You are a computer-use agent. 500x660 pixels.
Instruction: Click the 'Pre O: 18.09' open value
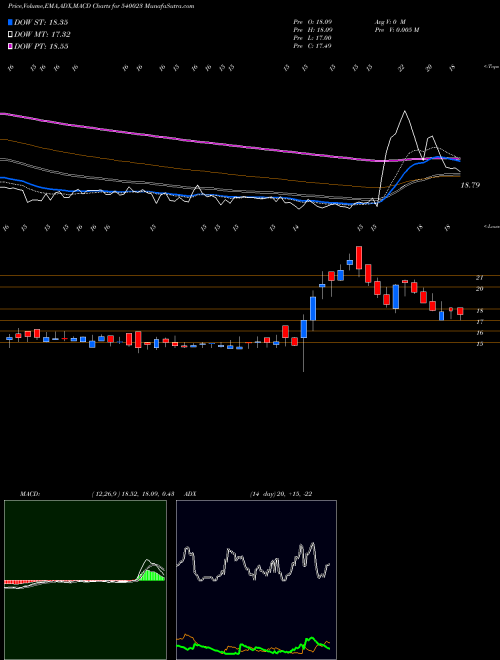pyautogui.click(x=313, y=22)
